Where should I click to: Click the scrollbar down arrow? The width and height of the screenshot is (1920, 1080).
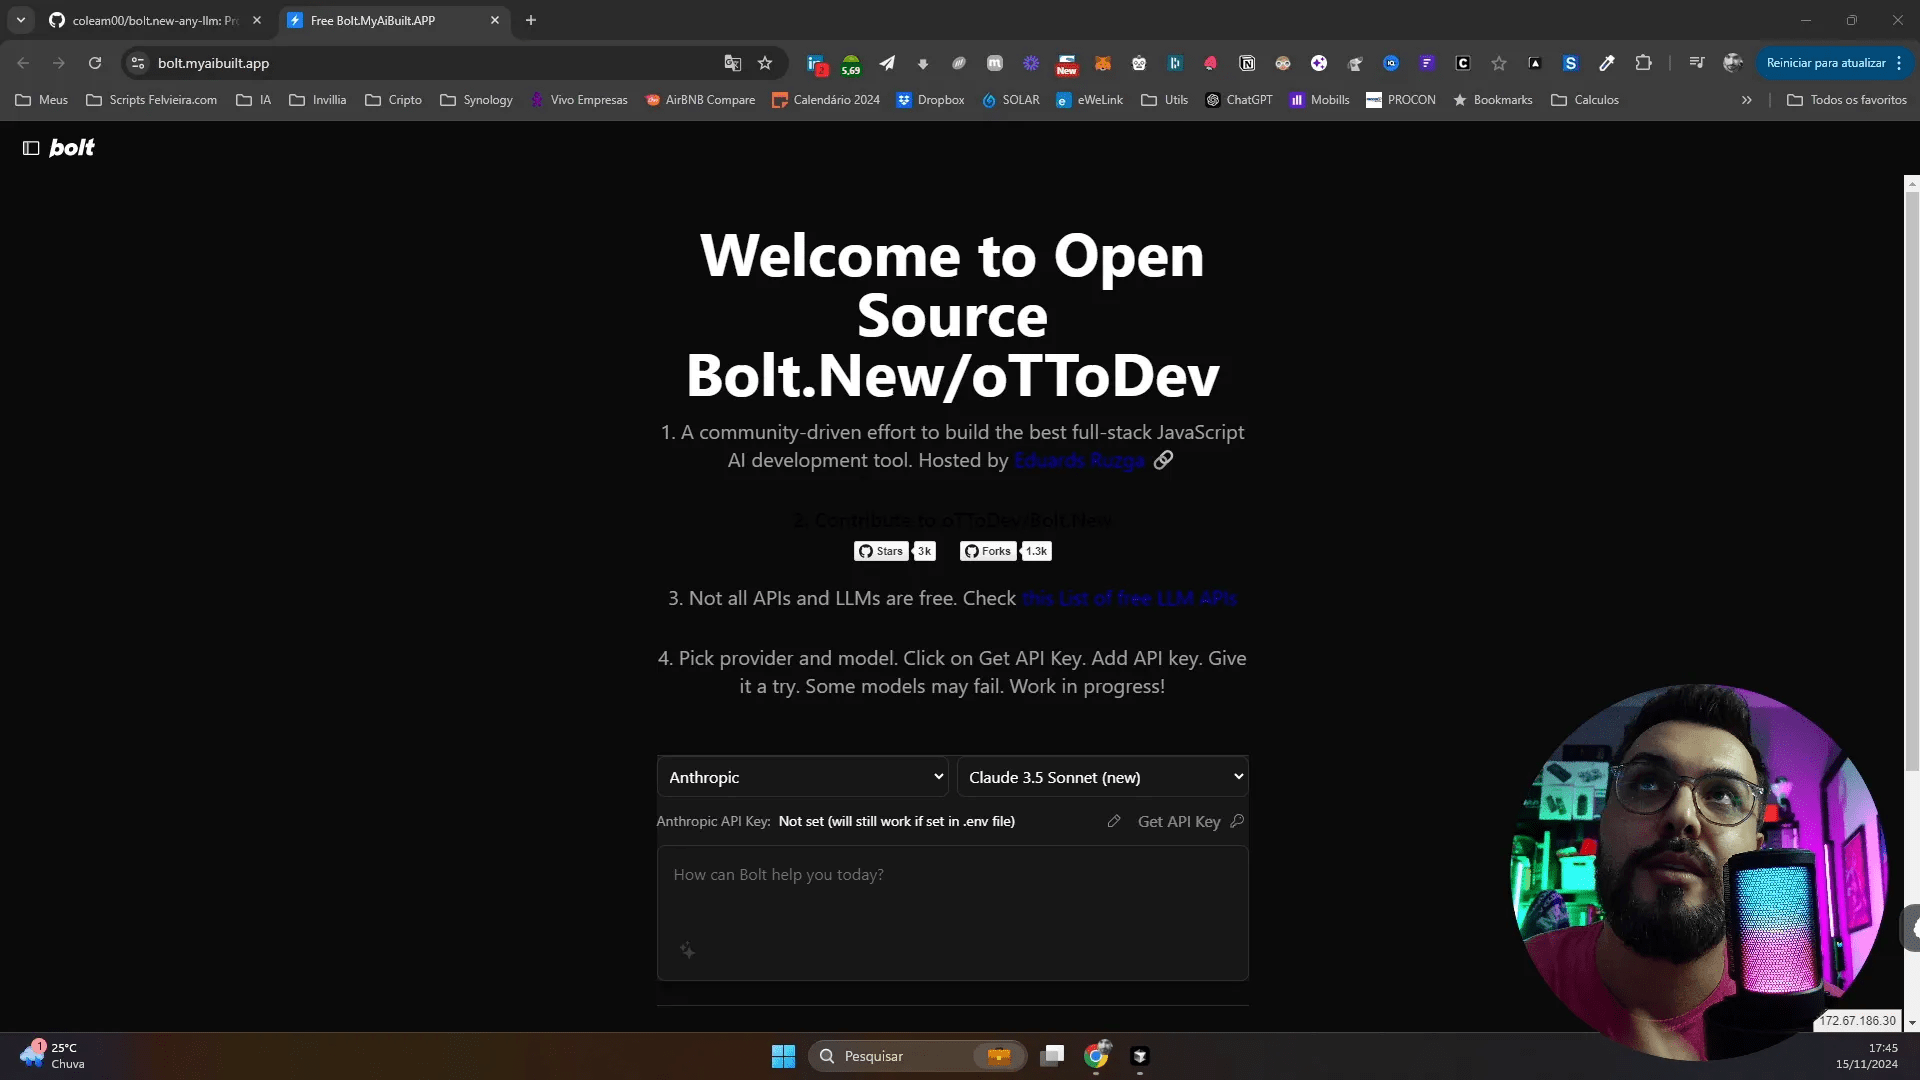(1912, 1023)
